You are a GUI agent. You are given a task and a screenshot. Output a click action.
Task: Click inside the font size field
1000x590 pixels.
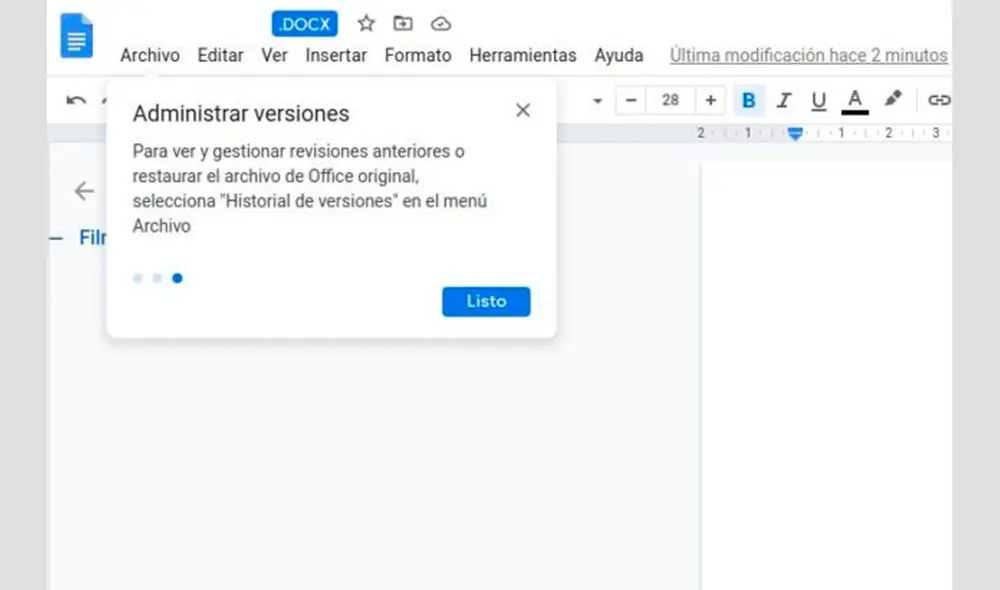tap(671, 100)
